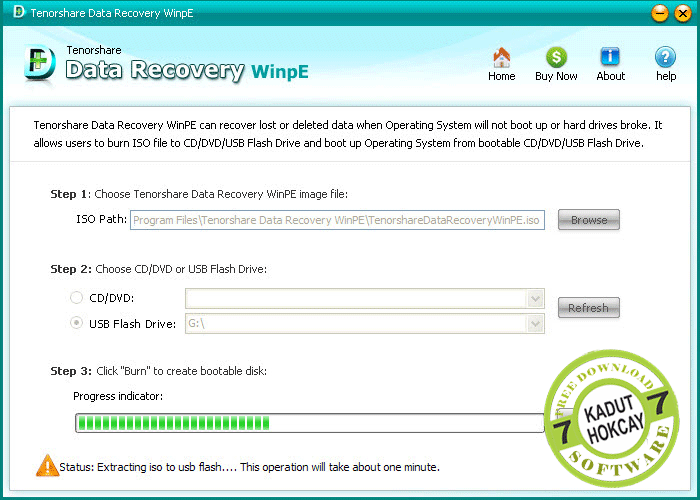Click the 'Tenorshare Data Recovery WinpE' title bar text
This screenshot has width=700, height=500.
point(112,13)
